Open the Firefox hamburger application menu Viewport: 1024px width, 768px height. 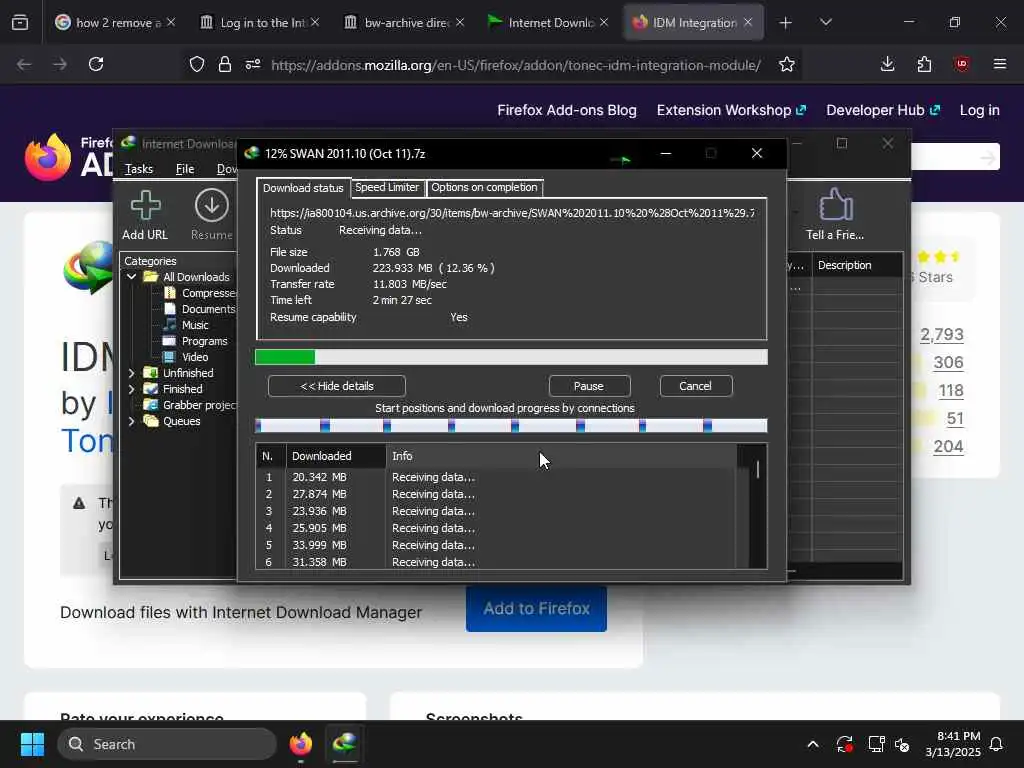pos(1000,64)
